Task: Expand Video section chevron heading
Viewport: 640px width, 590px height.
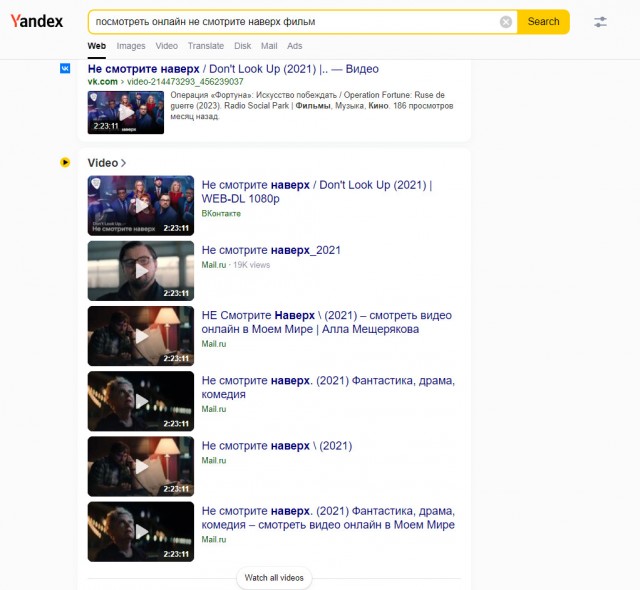Action: [107, 163]
